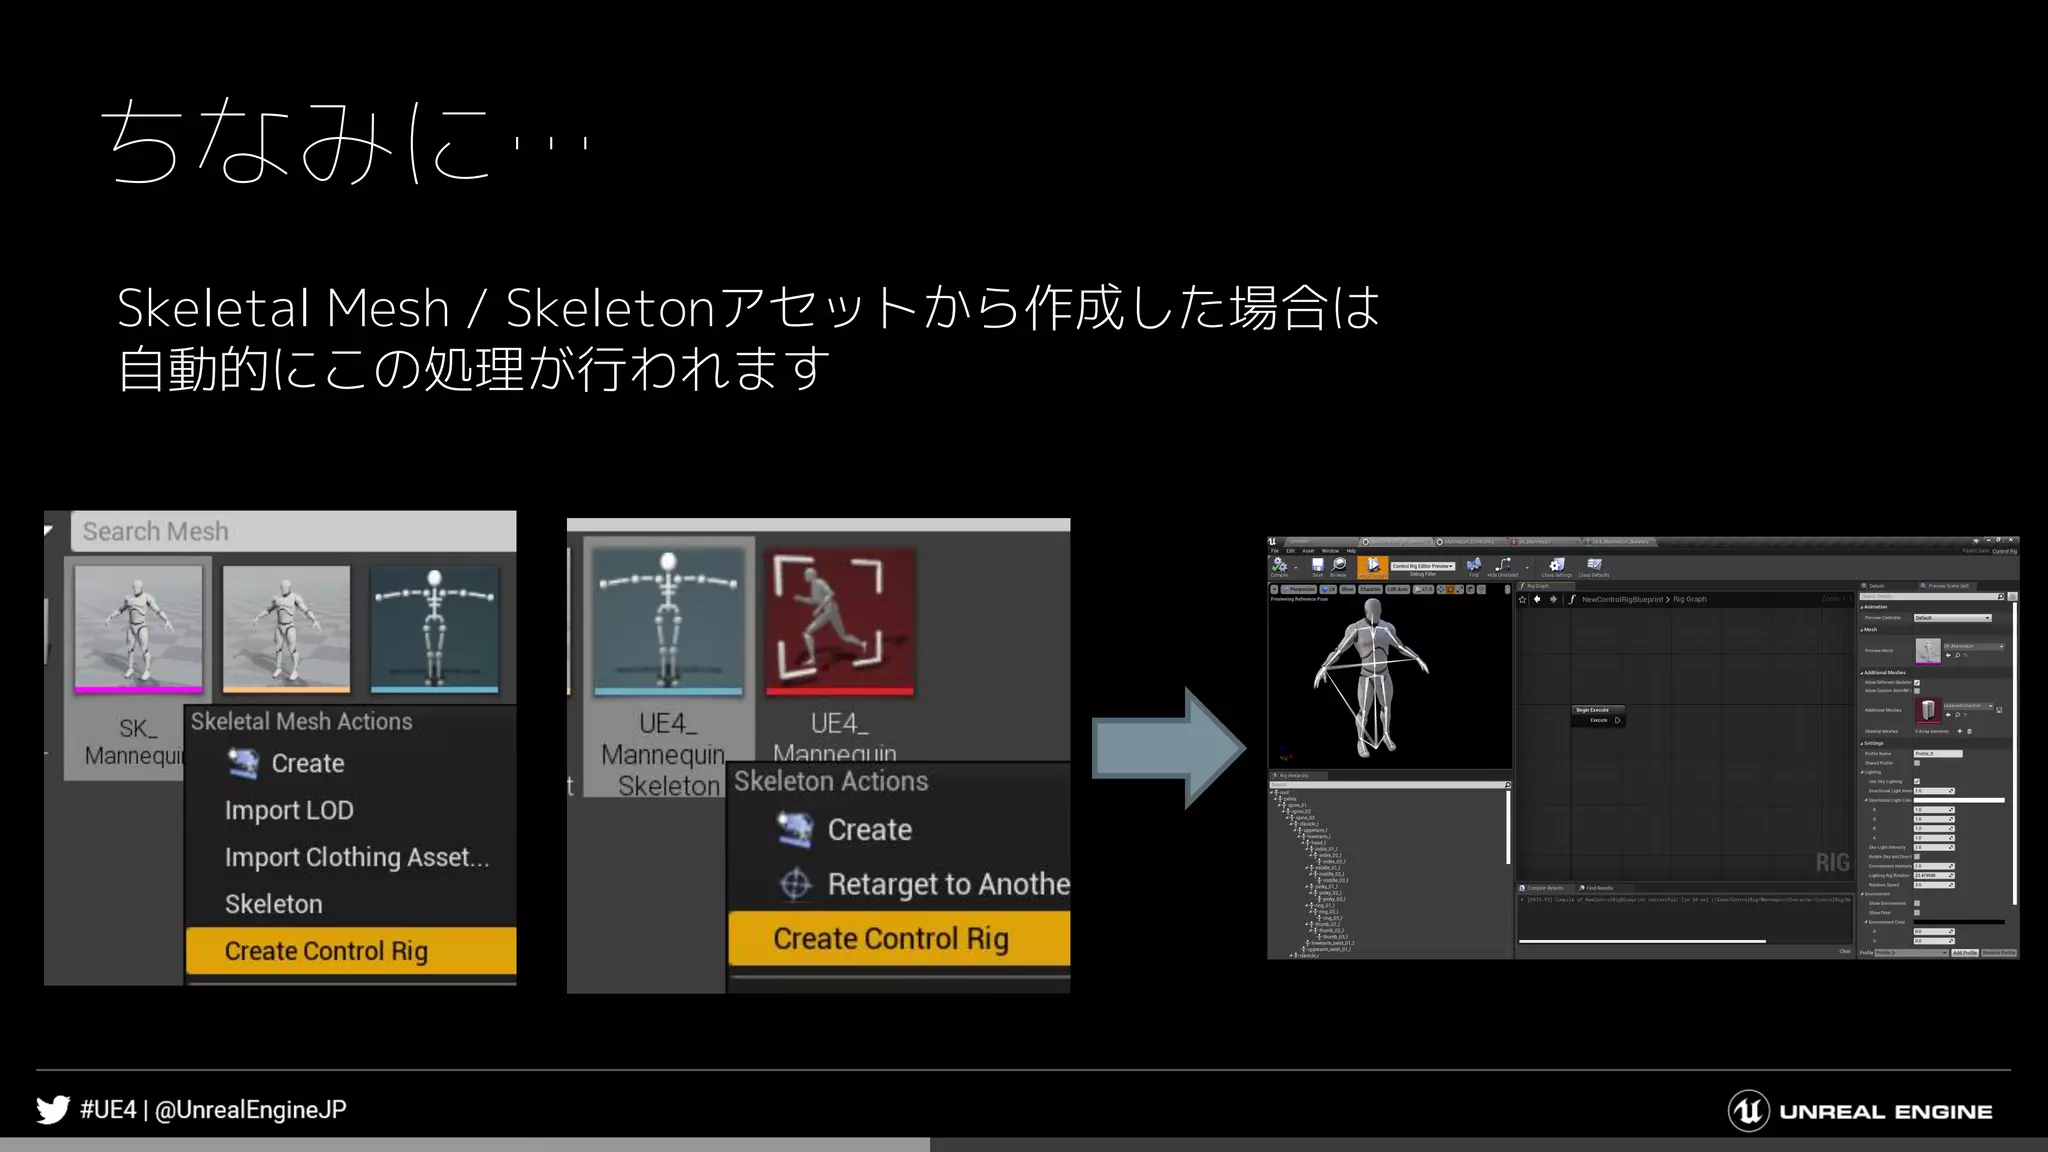The height and width of the screenshot is (1152, 2048).
Task: Choose Create Control Rig under Skeletal Mesh Actions
Action: point(351,951)
